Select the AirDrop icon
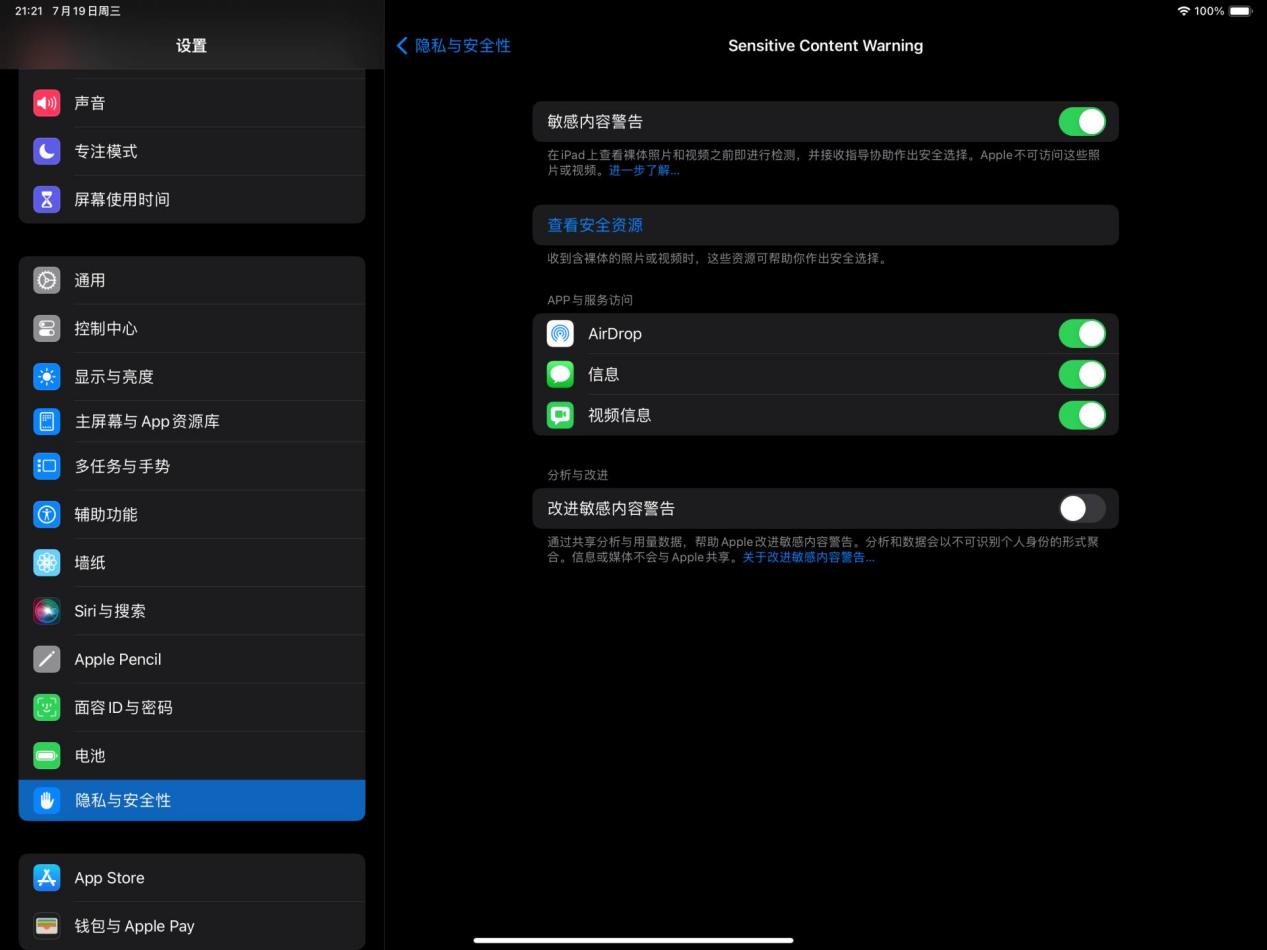 [560, 333]
